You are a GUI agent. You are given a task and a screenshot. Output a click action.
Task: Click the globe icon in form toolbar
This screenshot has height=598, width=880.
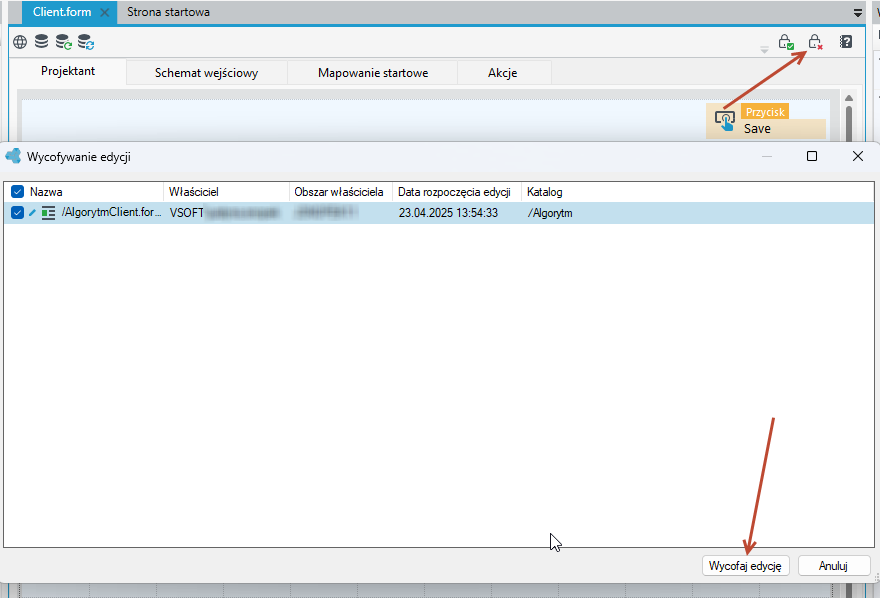coord(20,42)
